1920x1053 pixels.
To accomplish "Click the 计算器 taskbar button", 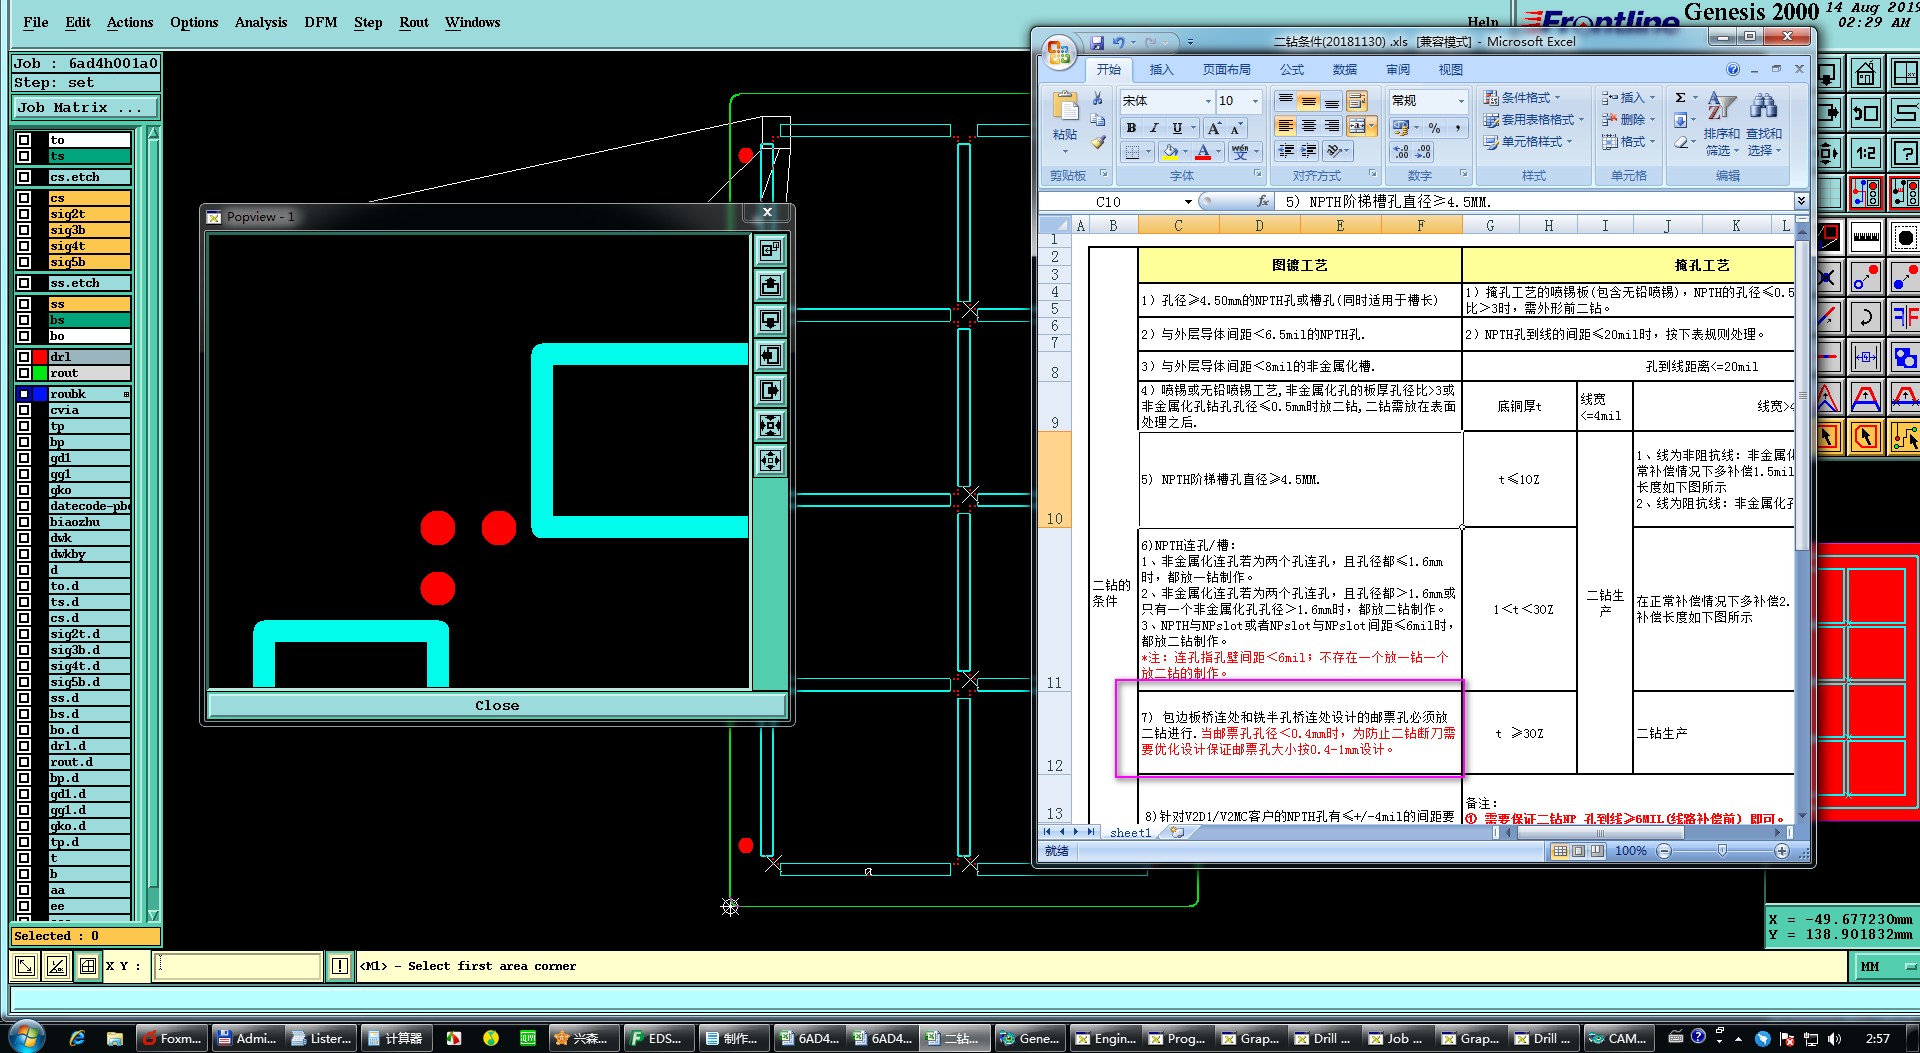I will (x=394, y=1039).
